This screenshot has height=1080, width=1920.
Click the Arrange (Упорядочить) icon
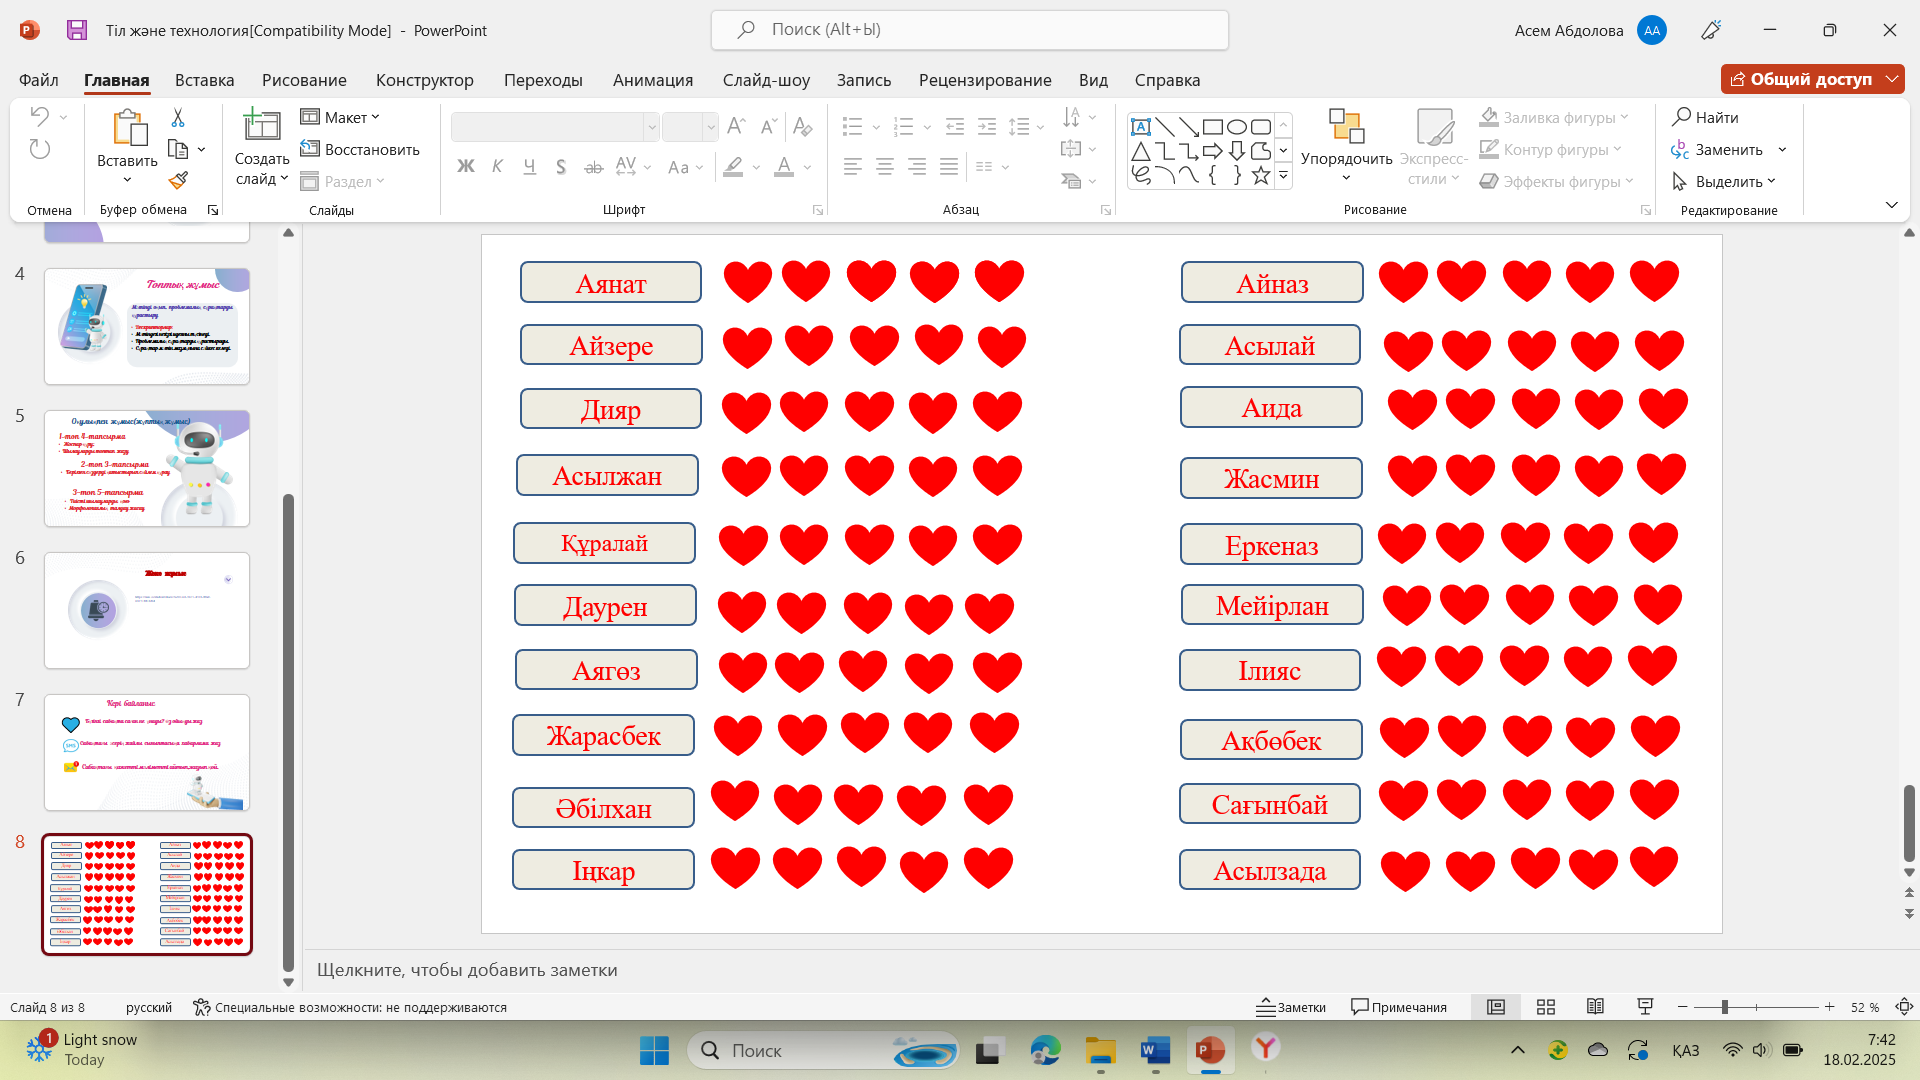coord(1346,127)
